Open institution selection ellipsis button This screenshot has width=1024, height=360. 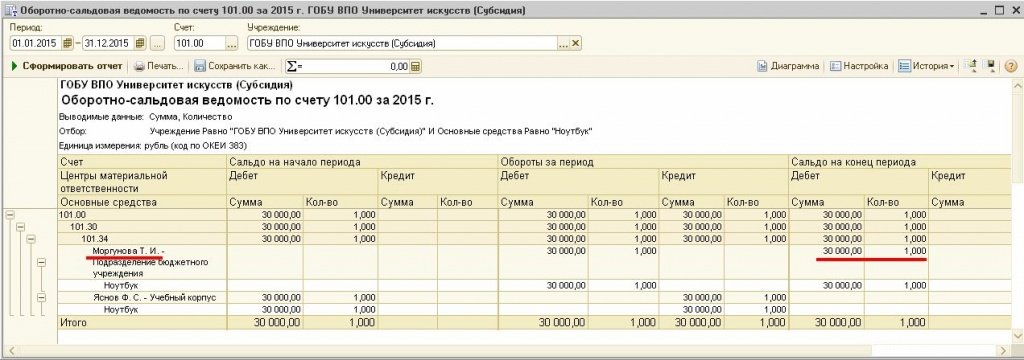point(563,44)
